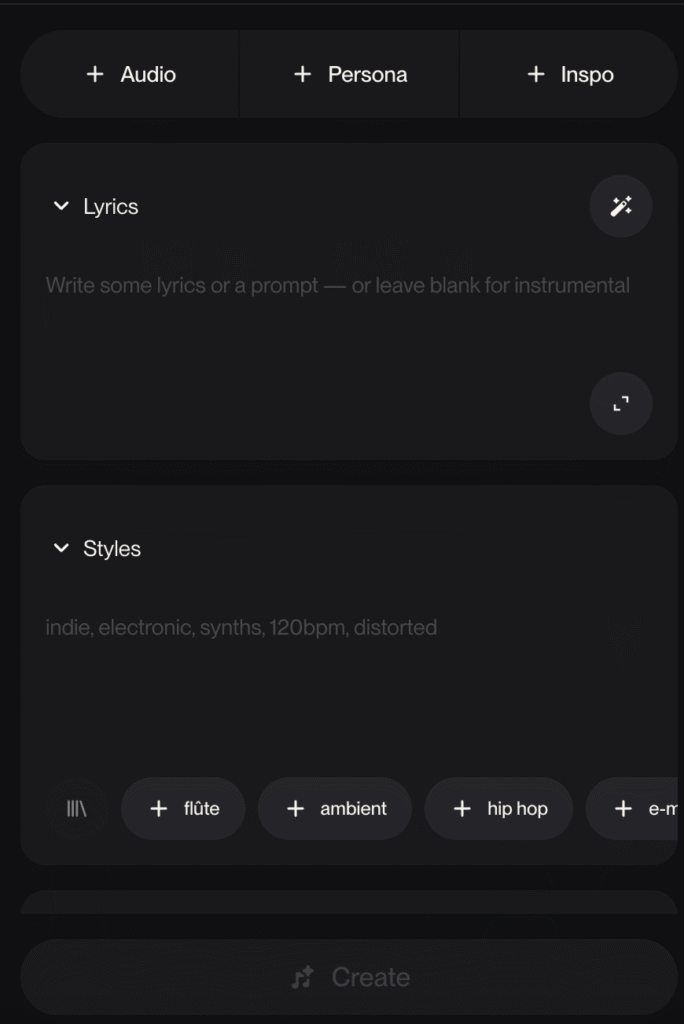Click the Create button to generate a song
Screen dimensions: 684x1024
tap(350, 977)
